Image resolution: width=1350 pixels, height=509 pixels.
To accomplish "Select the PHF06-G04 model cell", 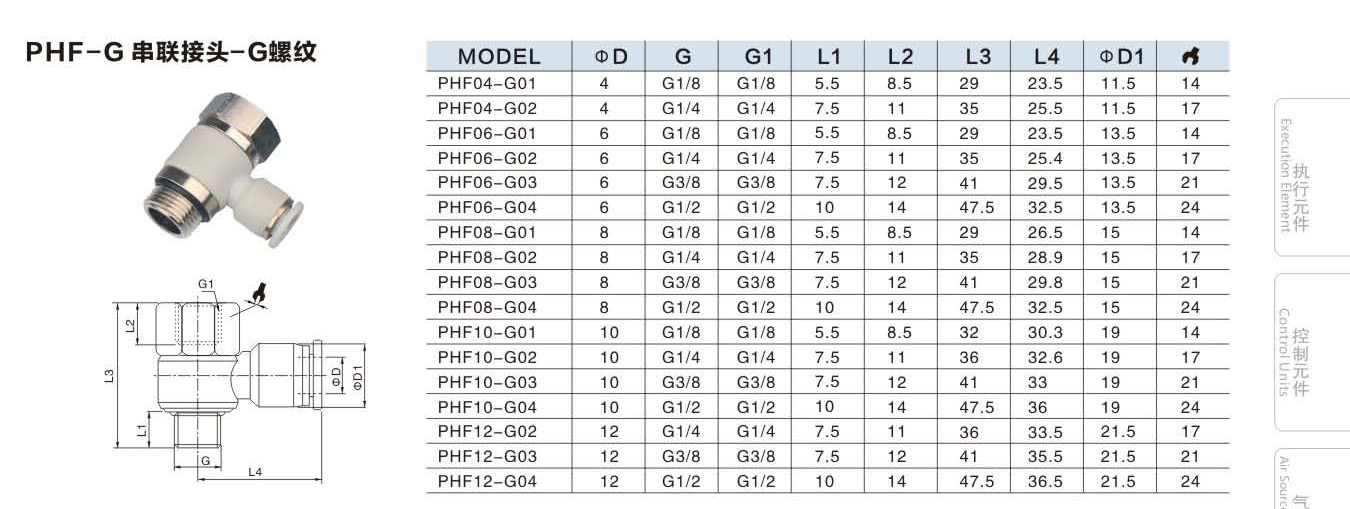I will 487,208.
